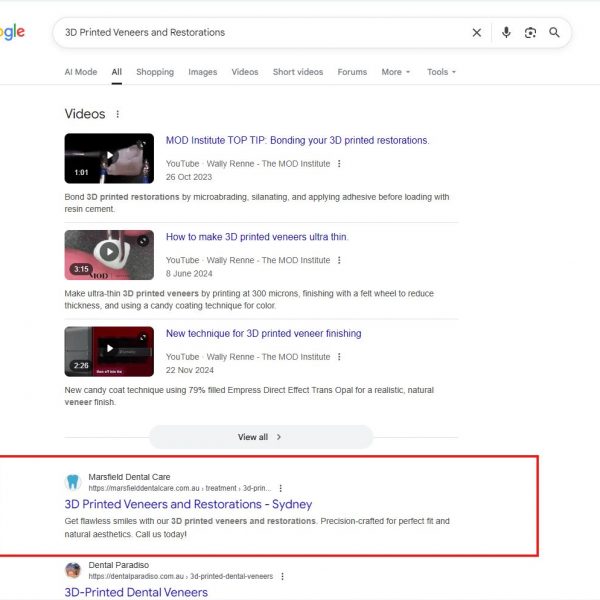Image resolution: width=600 pixels, height=600 pixels.
Task: Open 3D Printed Veneers and Restorations - Sydney link
Action: tap(188, 504)
